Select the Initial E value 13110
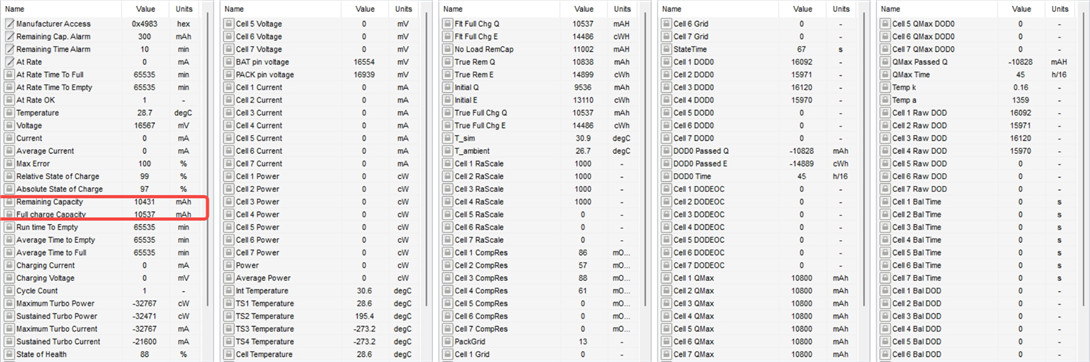This screenshot has height=362, width=1090. pyautogui.click(x=583, y=100)
